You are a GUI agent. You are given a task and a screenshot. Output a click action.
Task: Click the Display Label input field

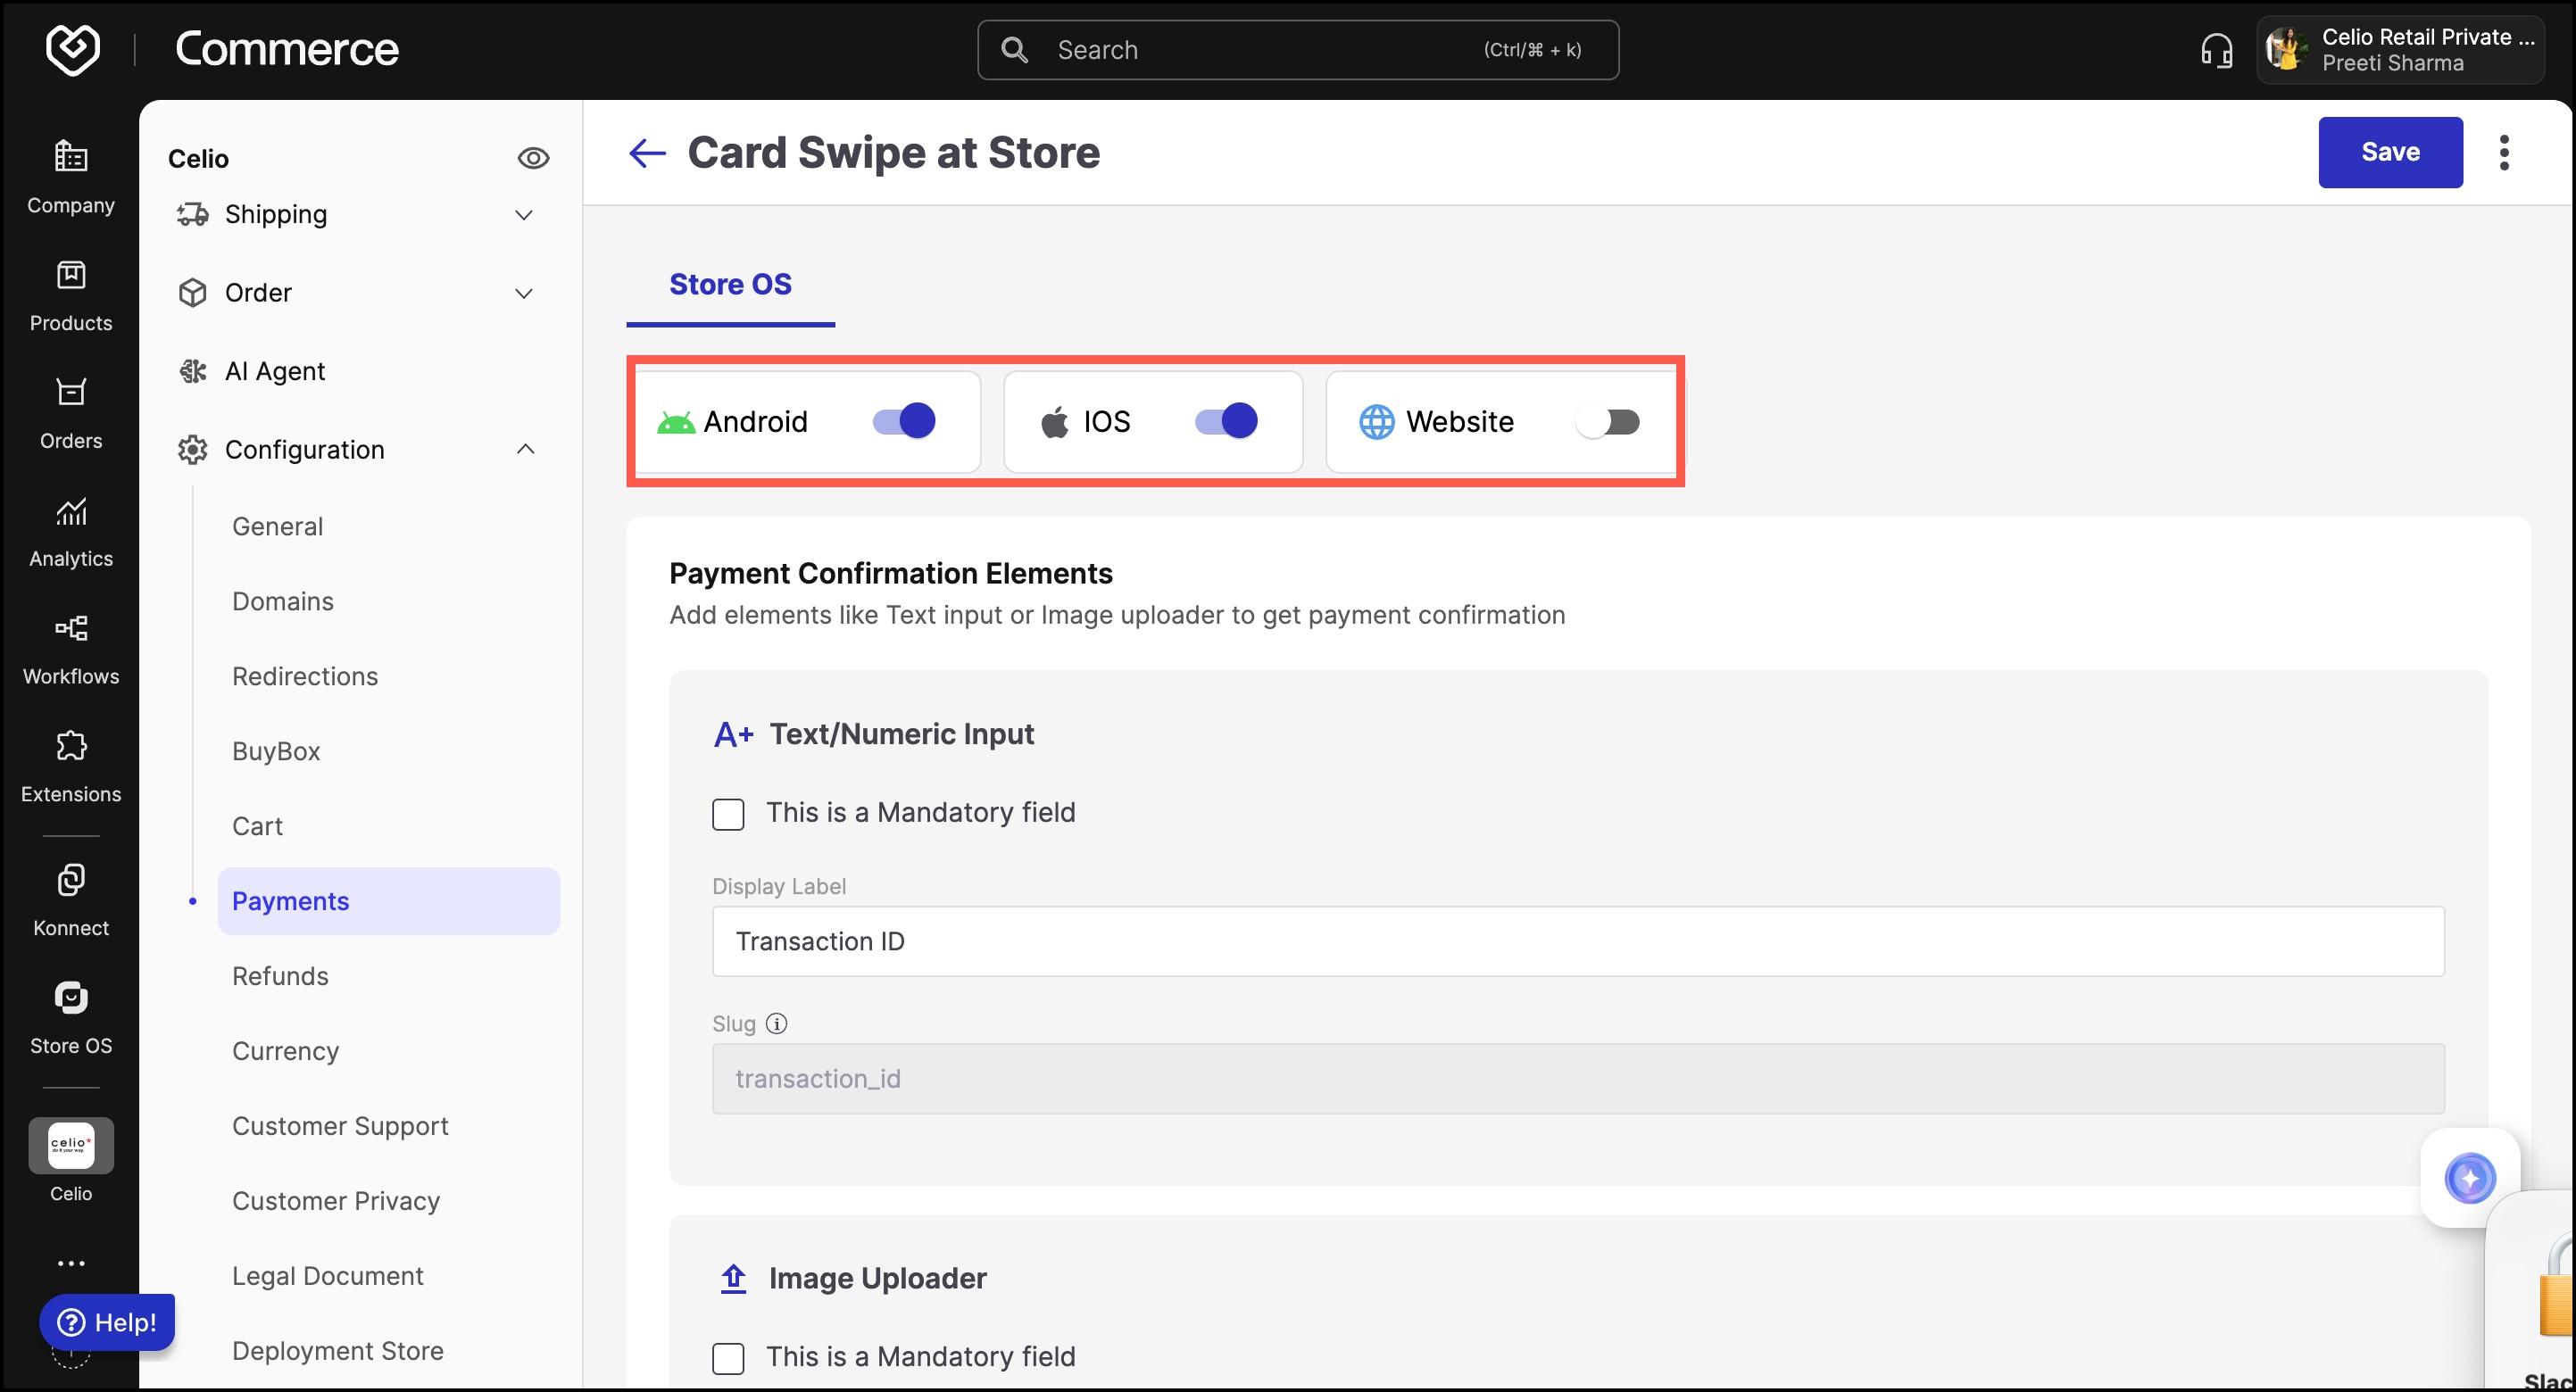[1578, 941]
